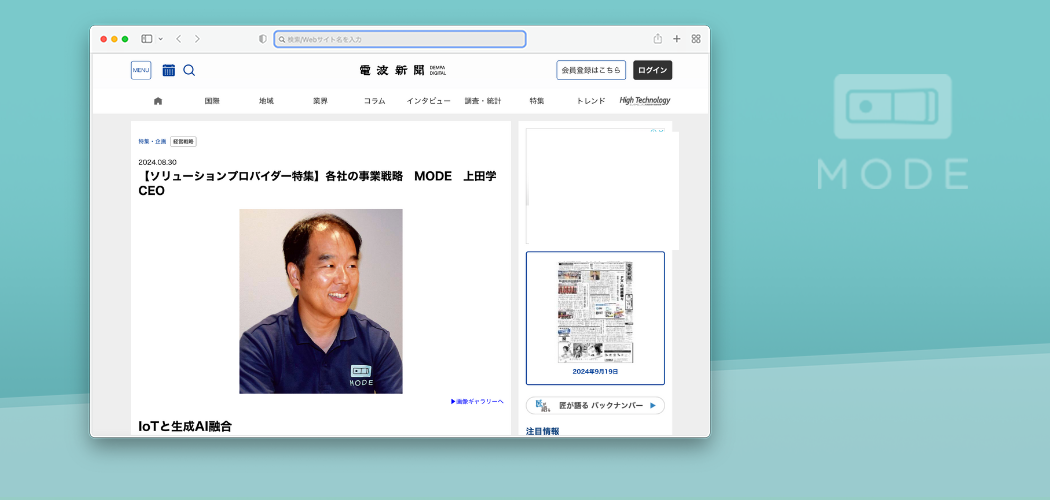Click the blue calendar icon

tap(168, 70)
